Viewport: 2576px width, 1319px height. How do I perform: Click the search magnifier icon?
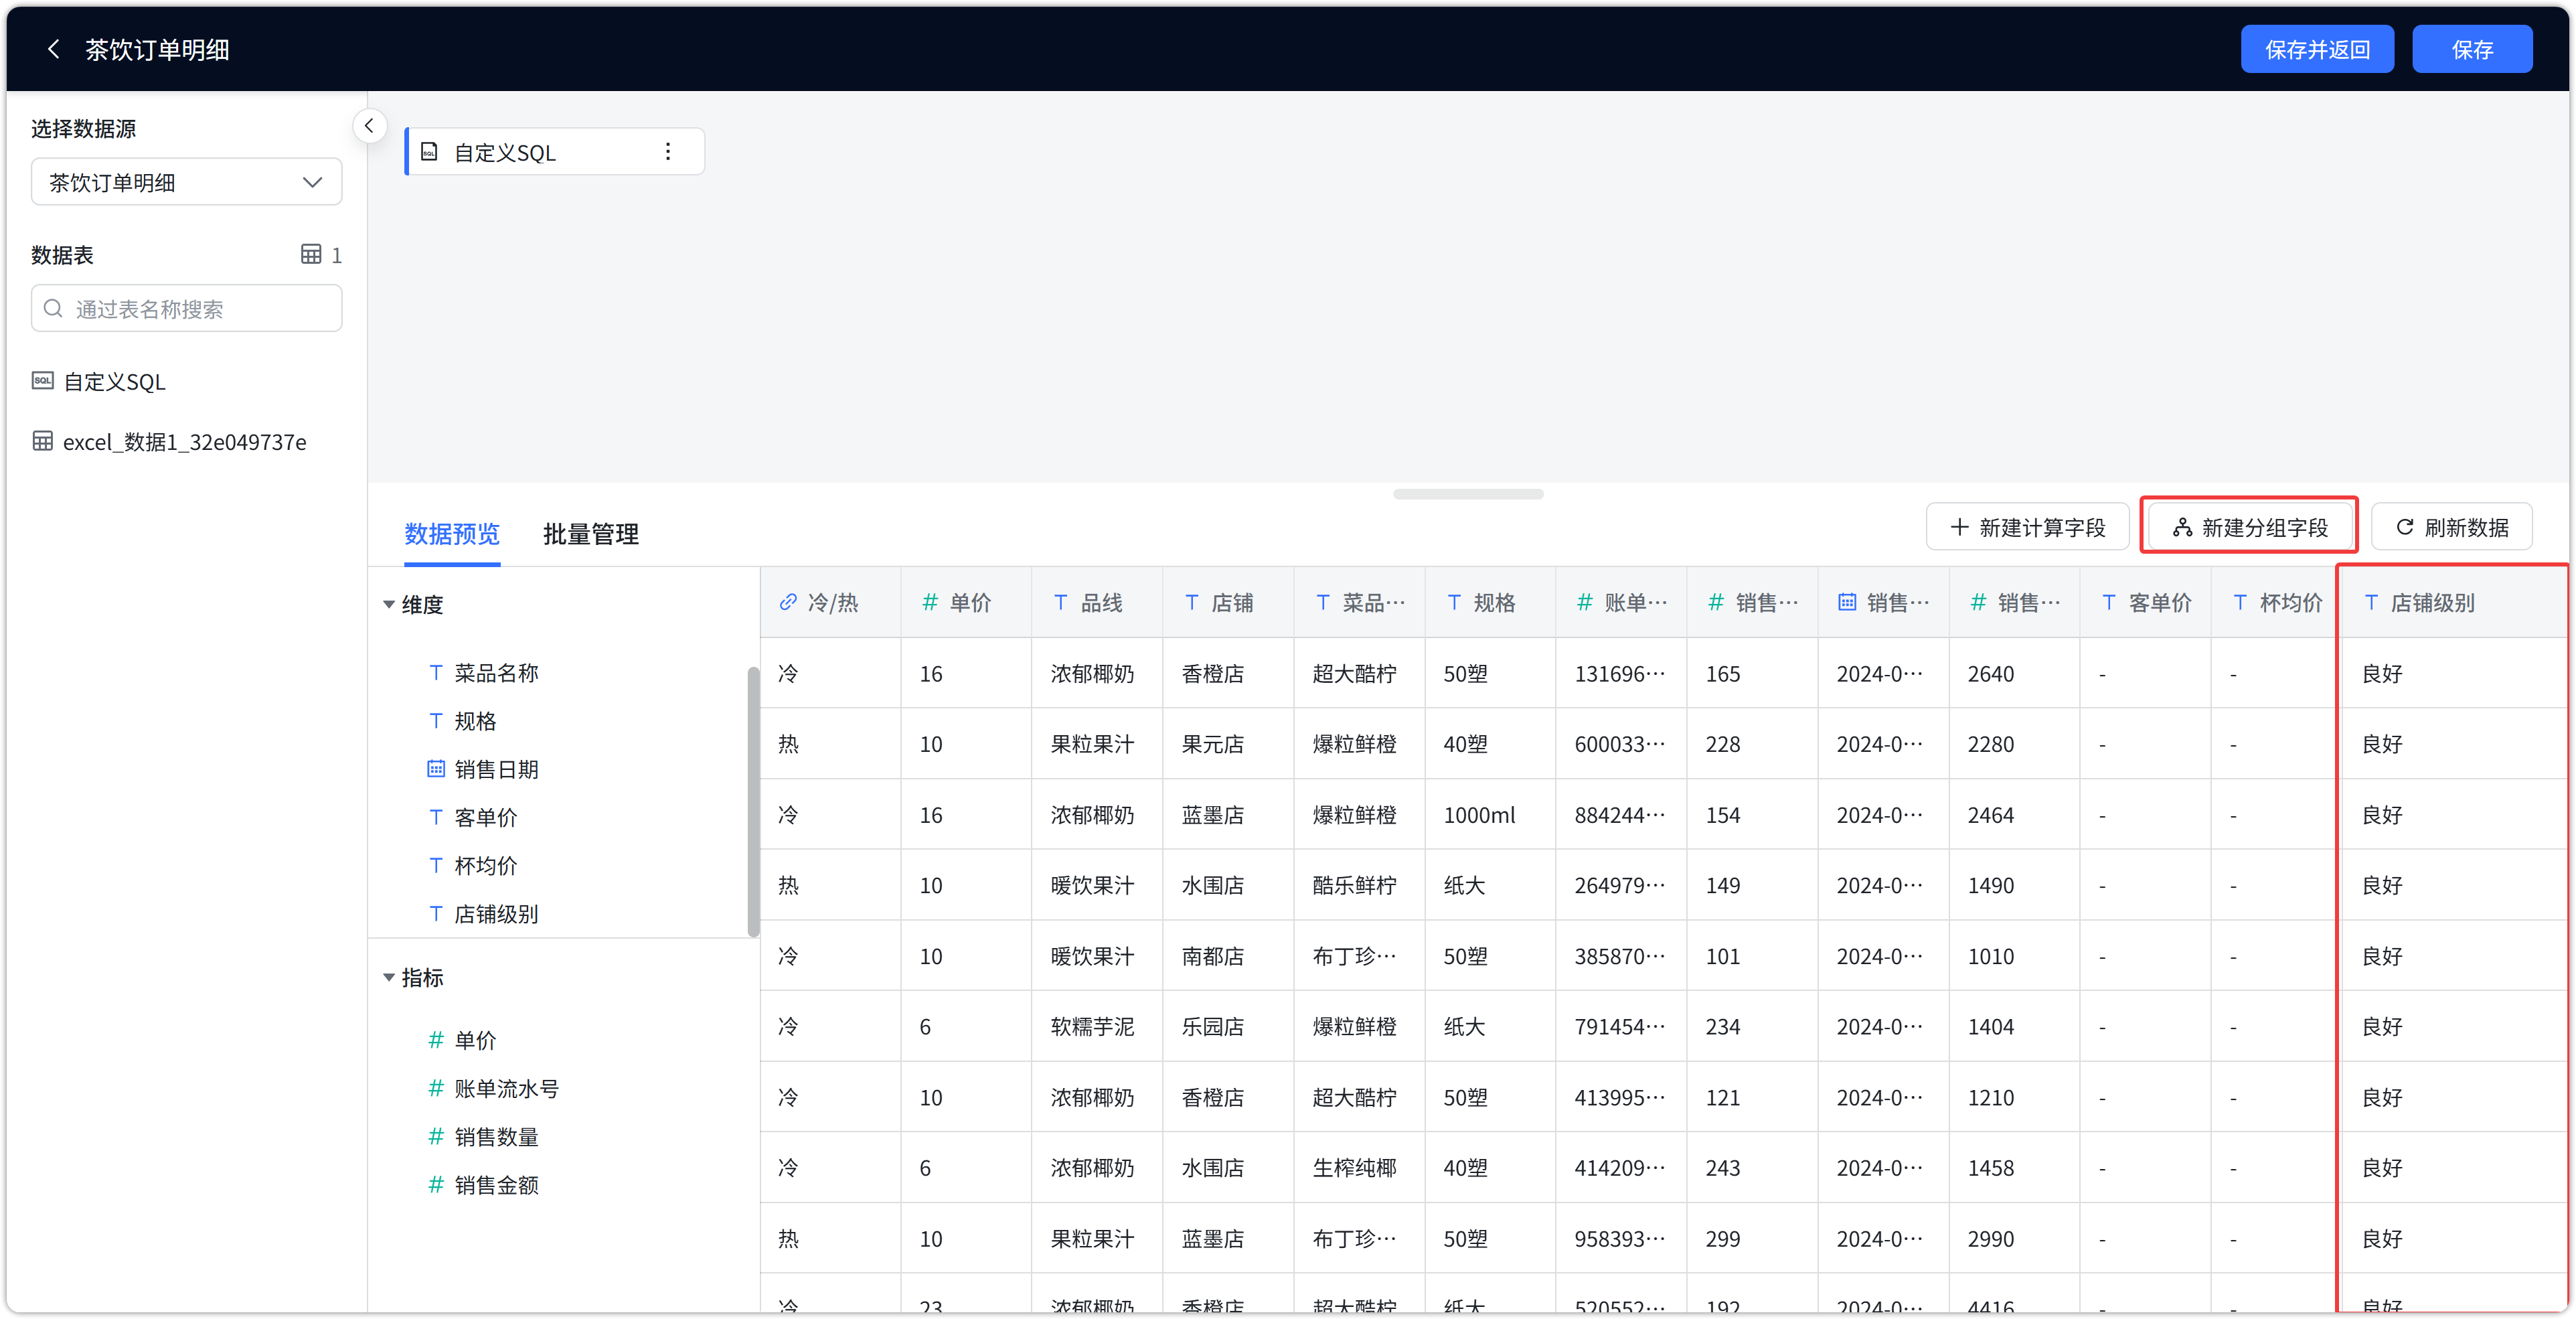click(x=54, y=308)
